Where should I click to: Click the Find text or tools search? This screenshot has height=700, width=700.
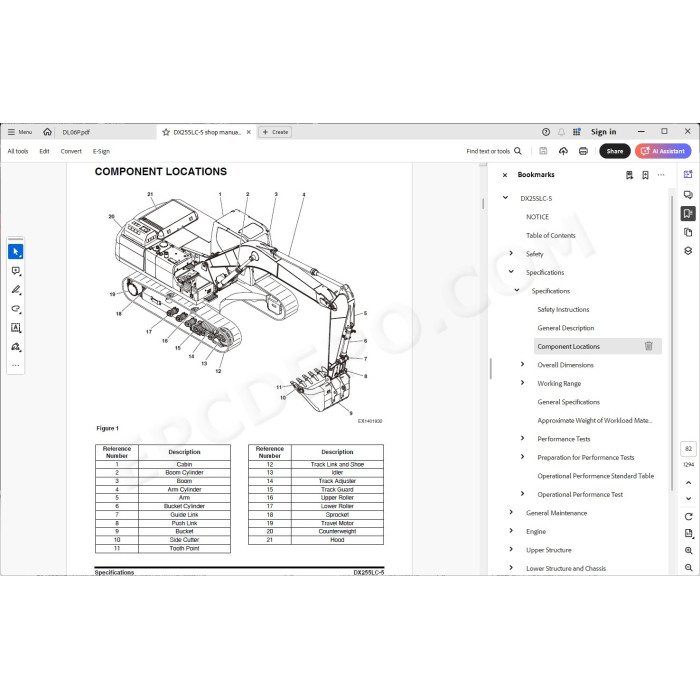coord(494,151)
